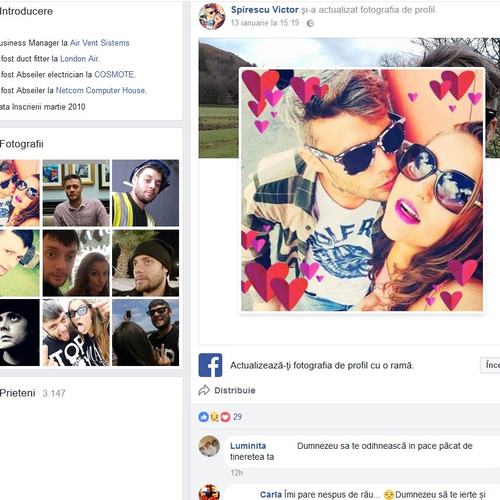Click the blue Facebook logo icon
Screen dimensions: 500x500
(210, 365)
